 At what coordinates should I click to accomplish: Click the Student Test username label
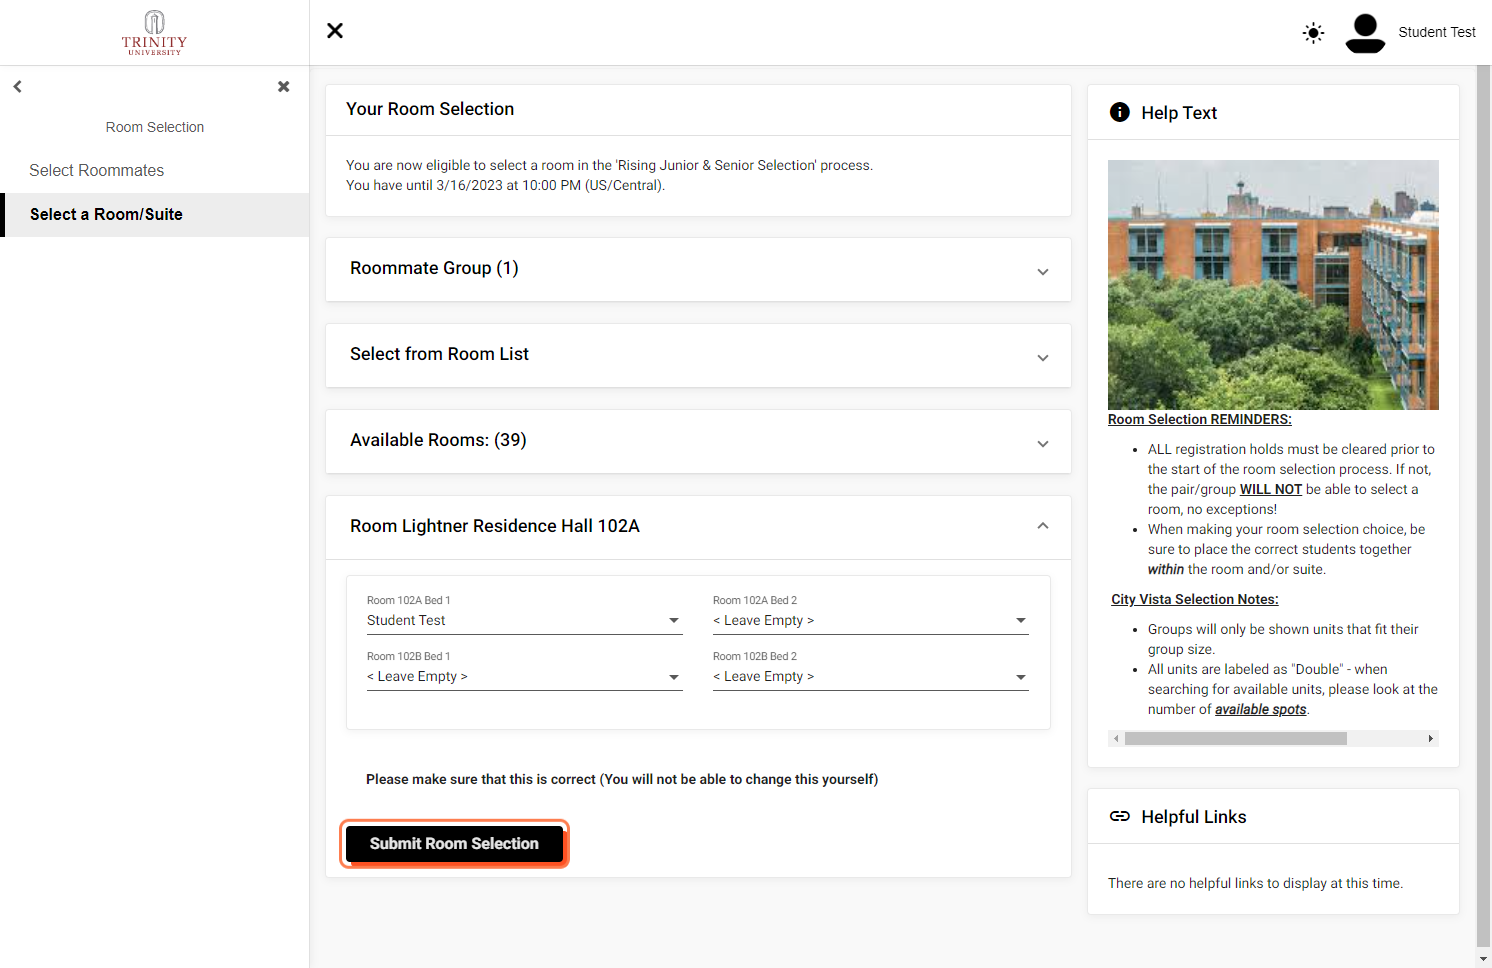(x=1436, y=33)
